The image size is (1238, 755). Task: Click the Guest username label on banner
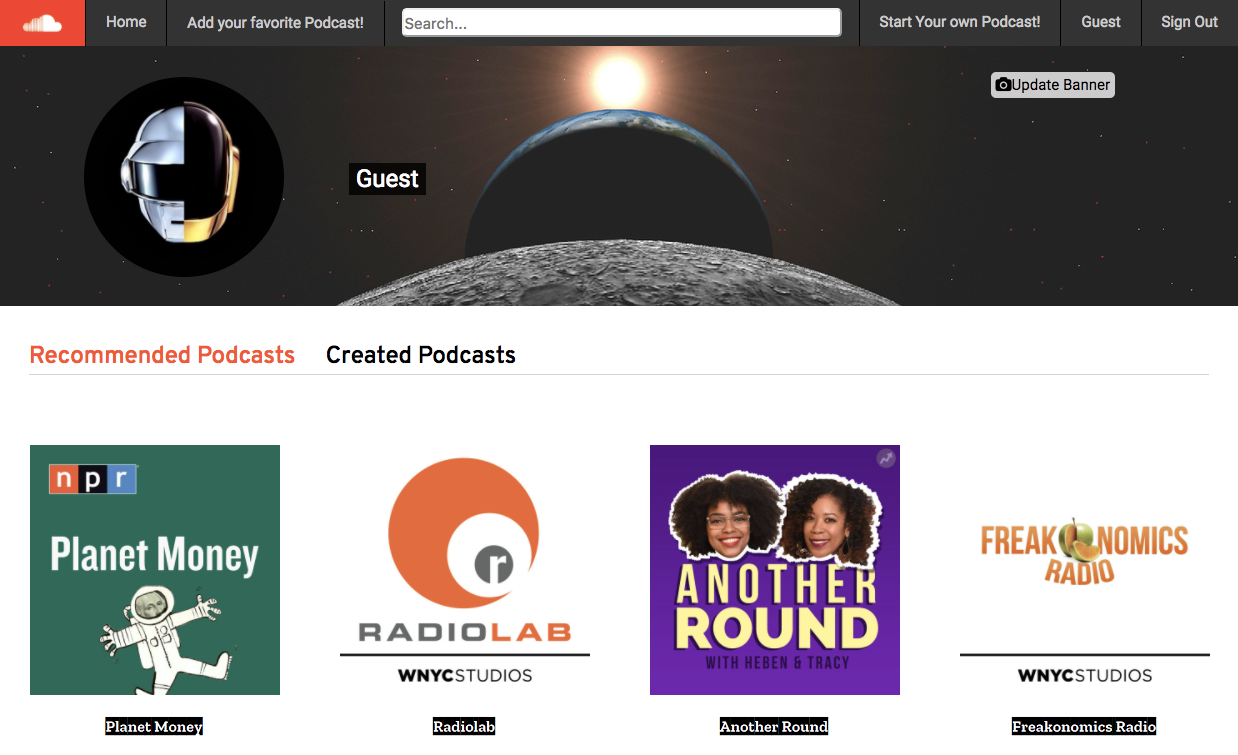click(387, 179)
